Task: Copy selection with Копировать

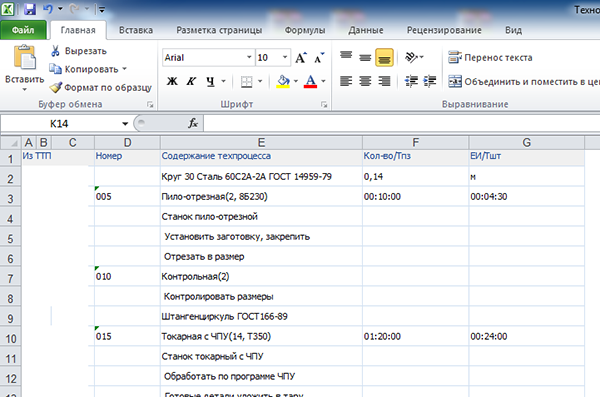Action: tap(84, 69)
